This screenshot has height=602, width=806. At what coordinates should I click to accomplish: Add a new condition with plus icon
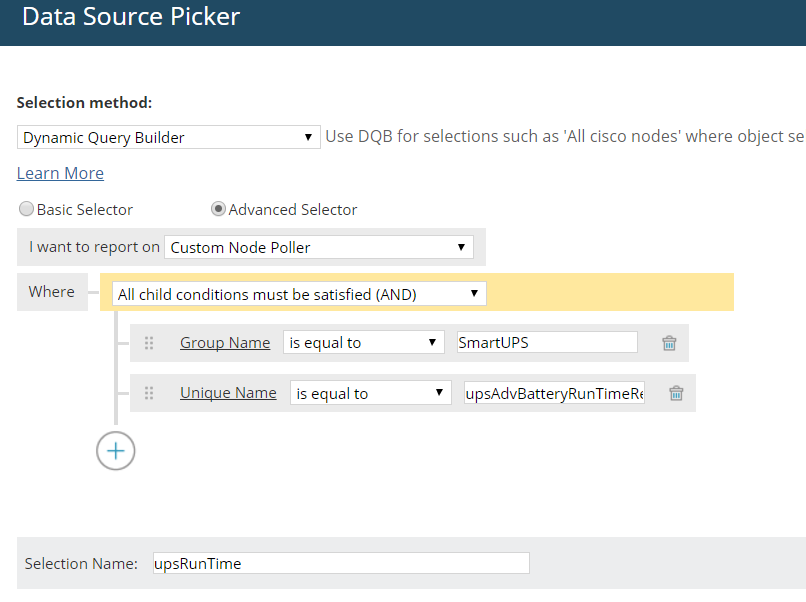click(x=115, y=451)
